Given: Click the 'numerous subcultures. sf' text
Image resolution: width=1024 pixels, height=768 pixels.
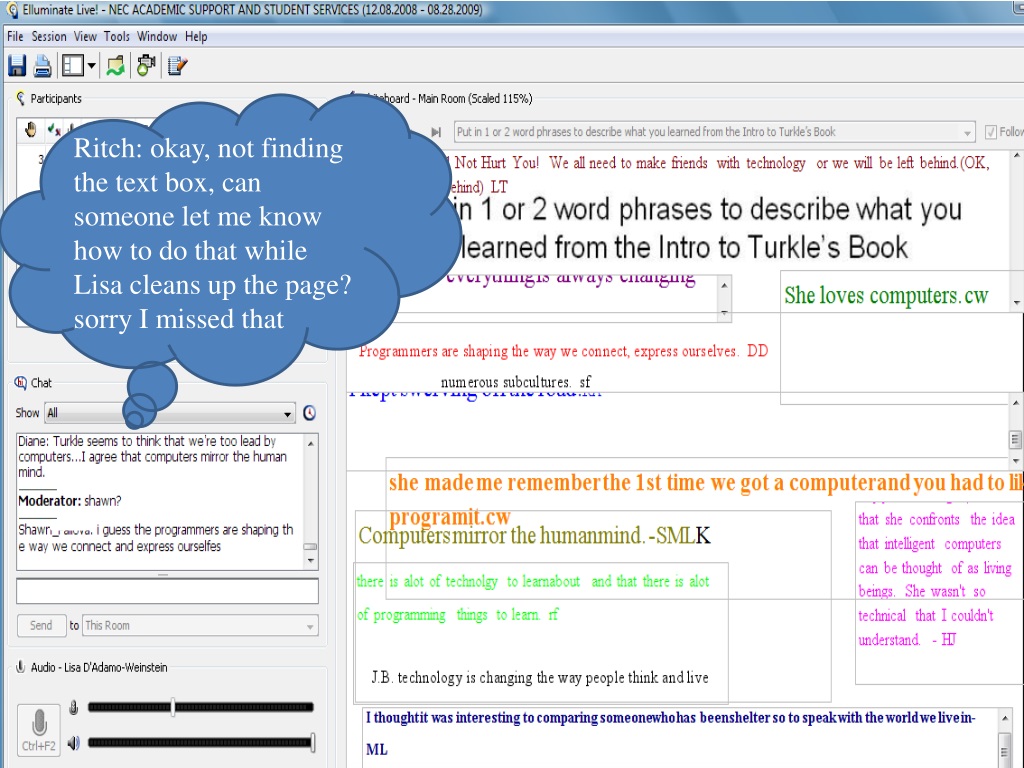Looking at the screenshot, I should coord(515,382).
